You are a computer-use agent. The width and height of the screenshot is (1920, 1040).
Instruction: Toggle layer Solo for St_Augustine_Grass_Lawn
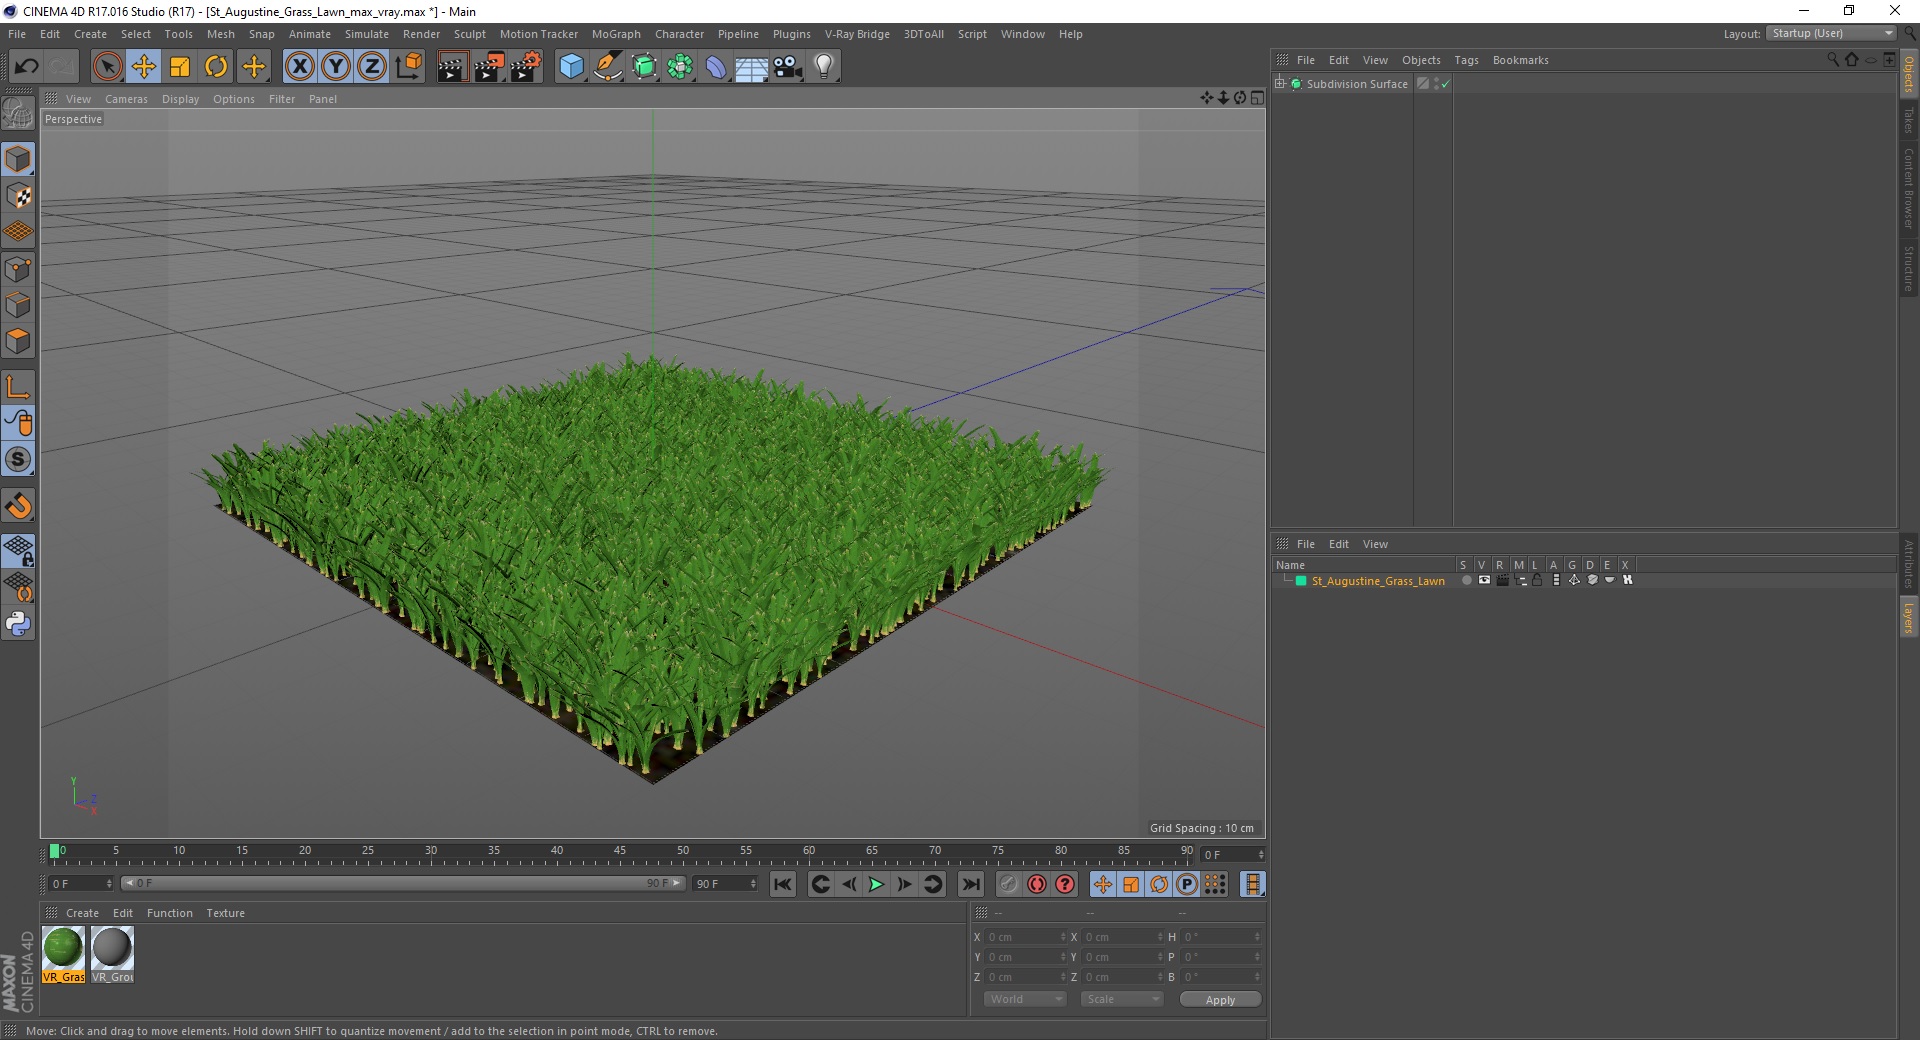pos(1466,580)
